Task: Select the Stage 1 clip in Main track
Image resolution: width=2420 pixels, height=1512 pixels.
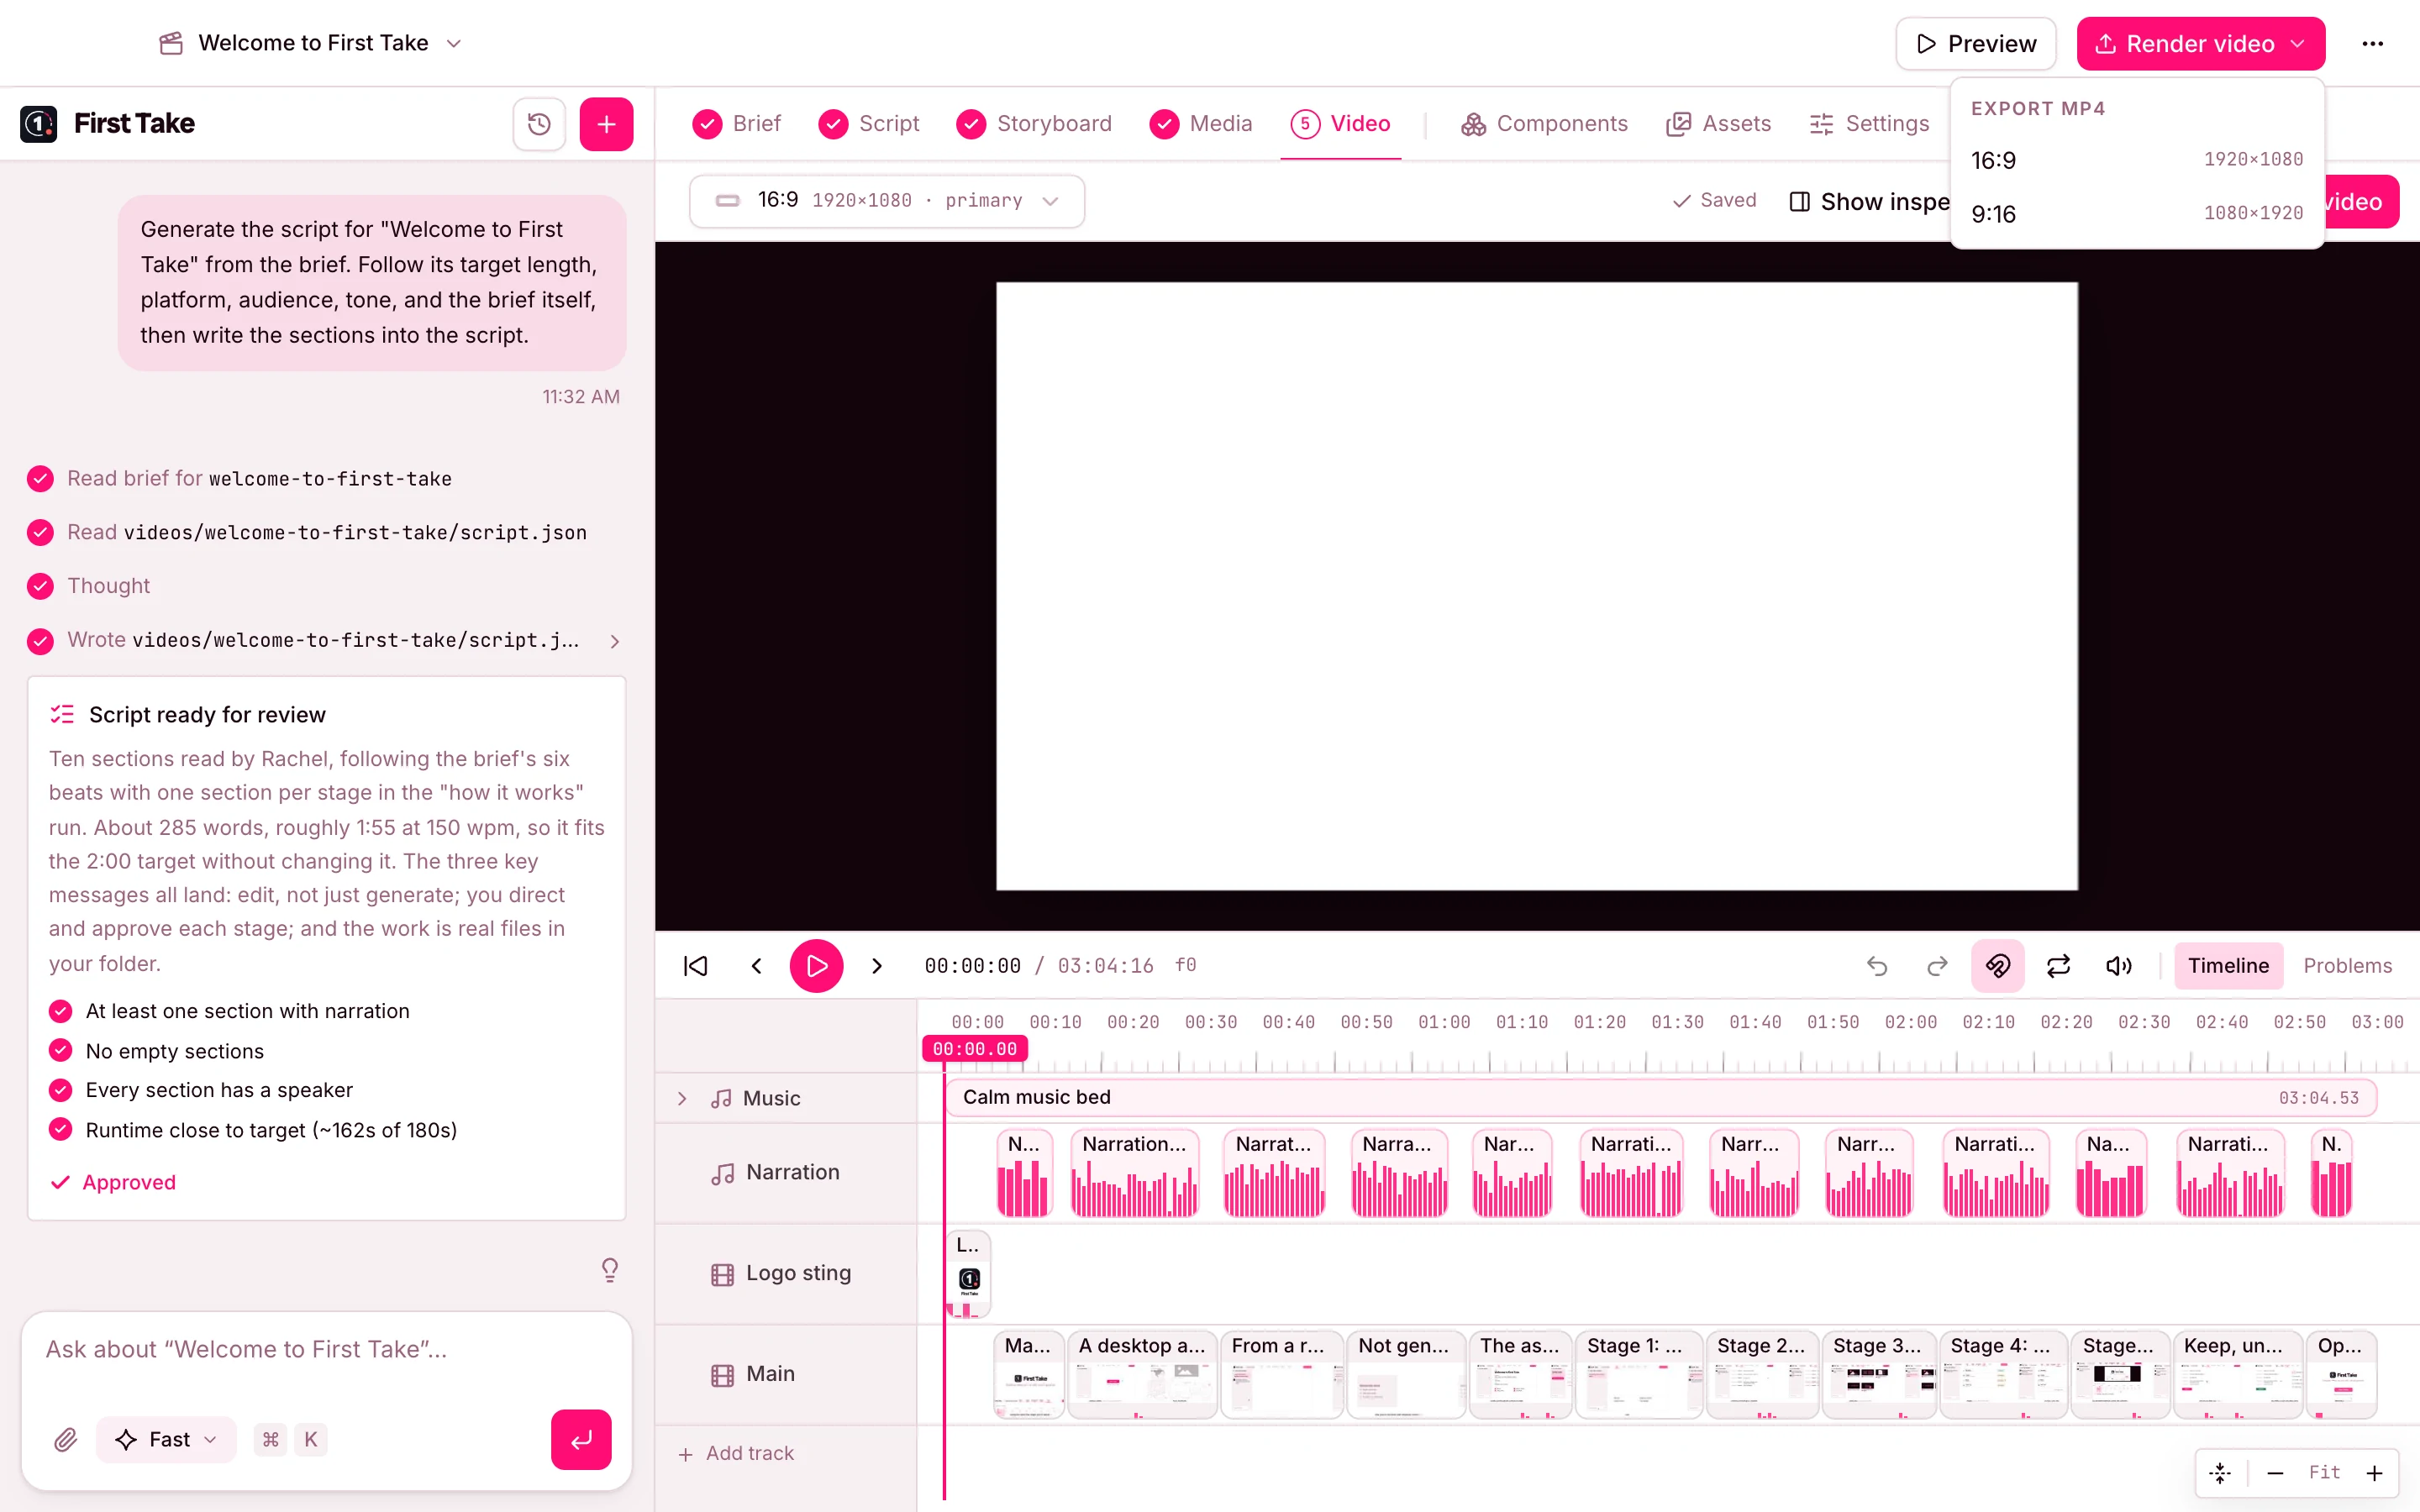Action: pyautogui.click(x=1638, y=1374)
